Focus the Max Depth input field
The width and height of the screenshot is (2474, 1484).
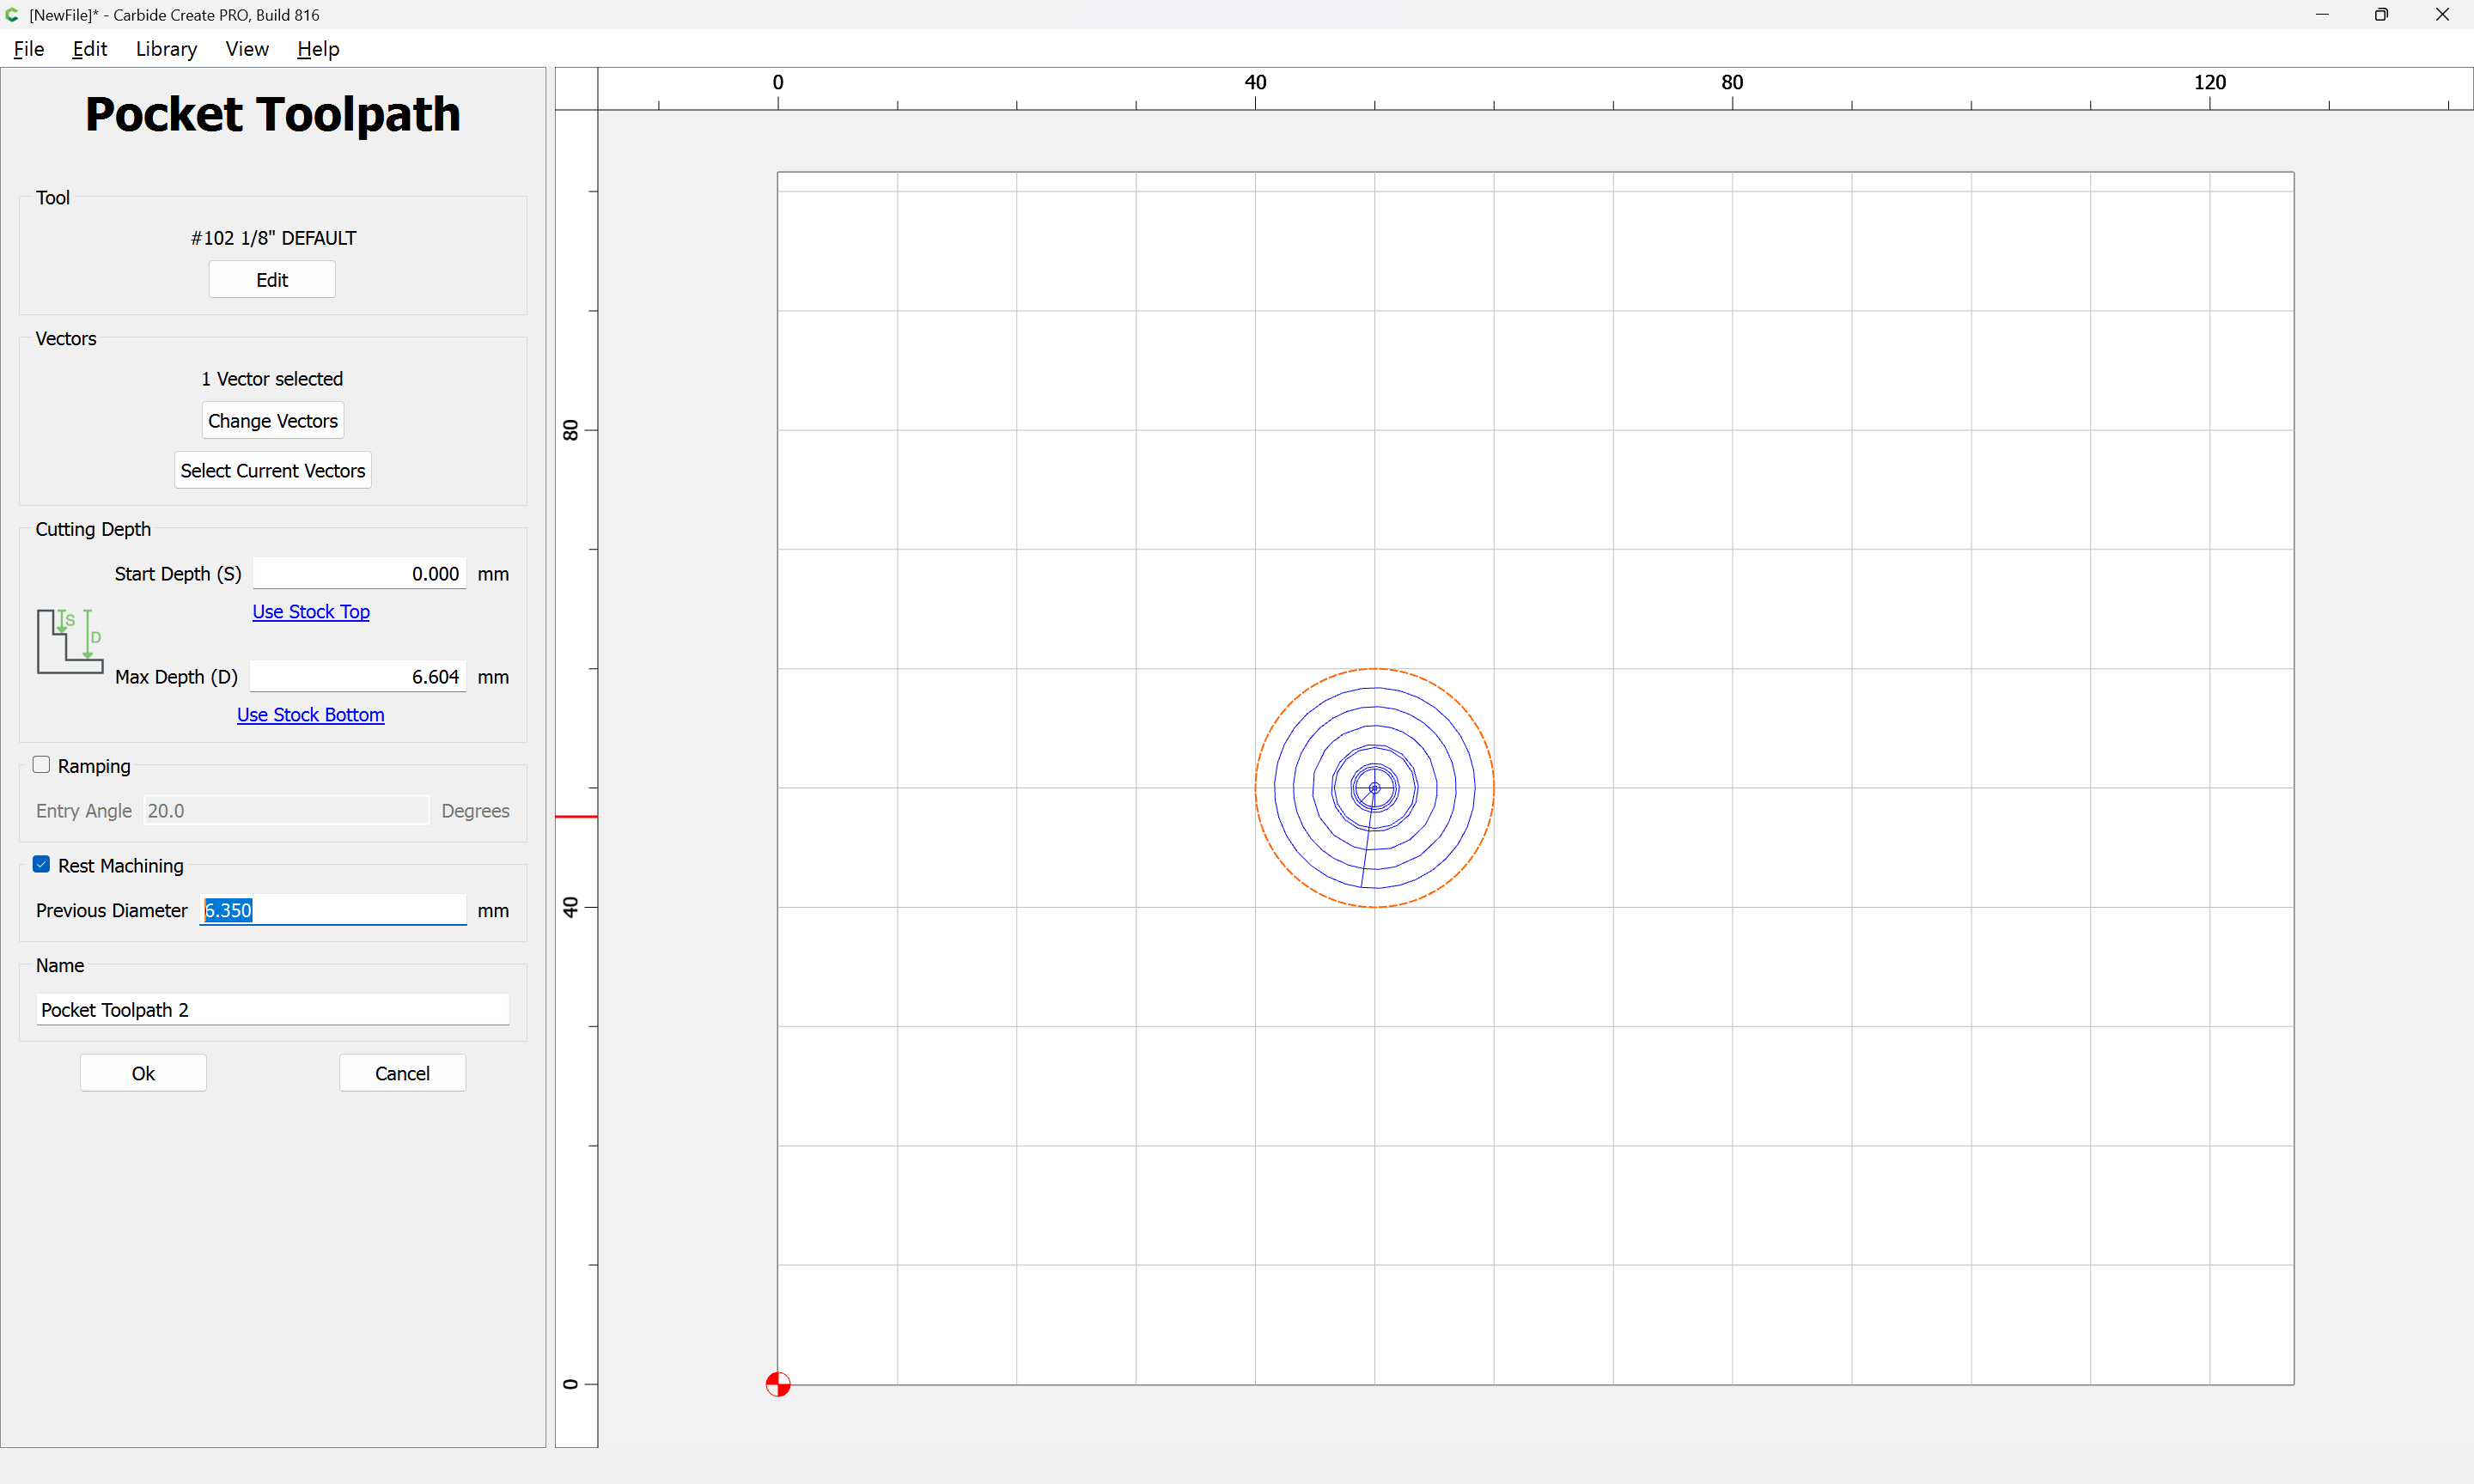[357, 677]
